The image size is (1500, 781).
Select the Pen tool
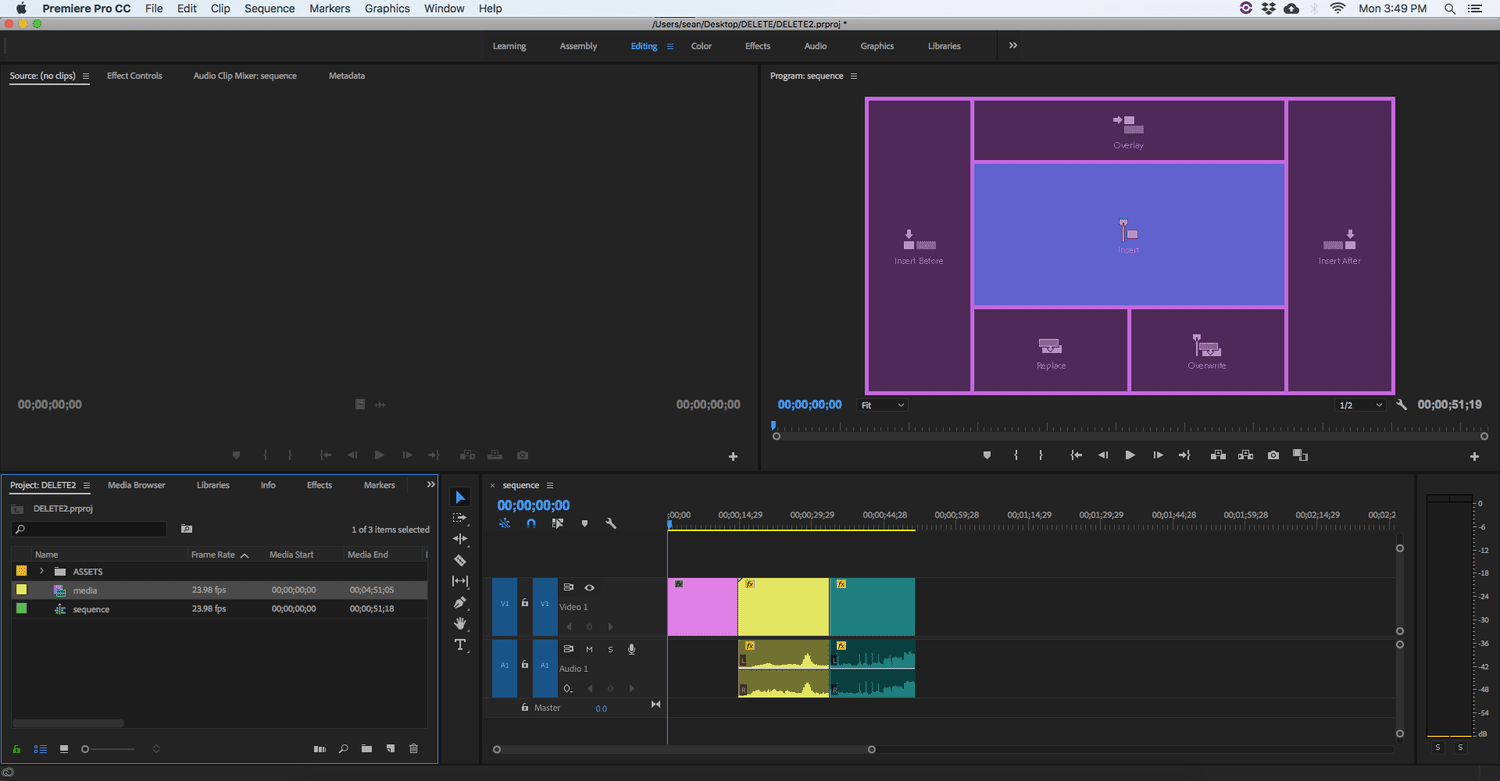tap(460, 602)
